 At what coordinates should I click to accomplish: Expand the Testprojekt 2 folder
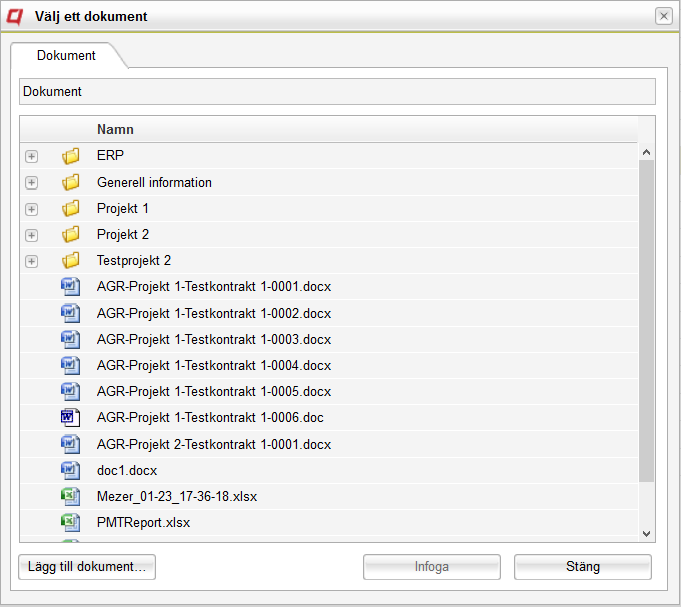coord(31,261)
